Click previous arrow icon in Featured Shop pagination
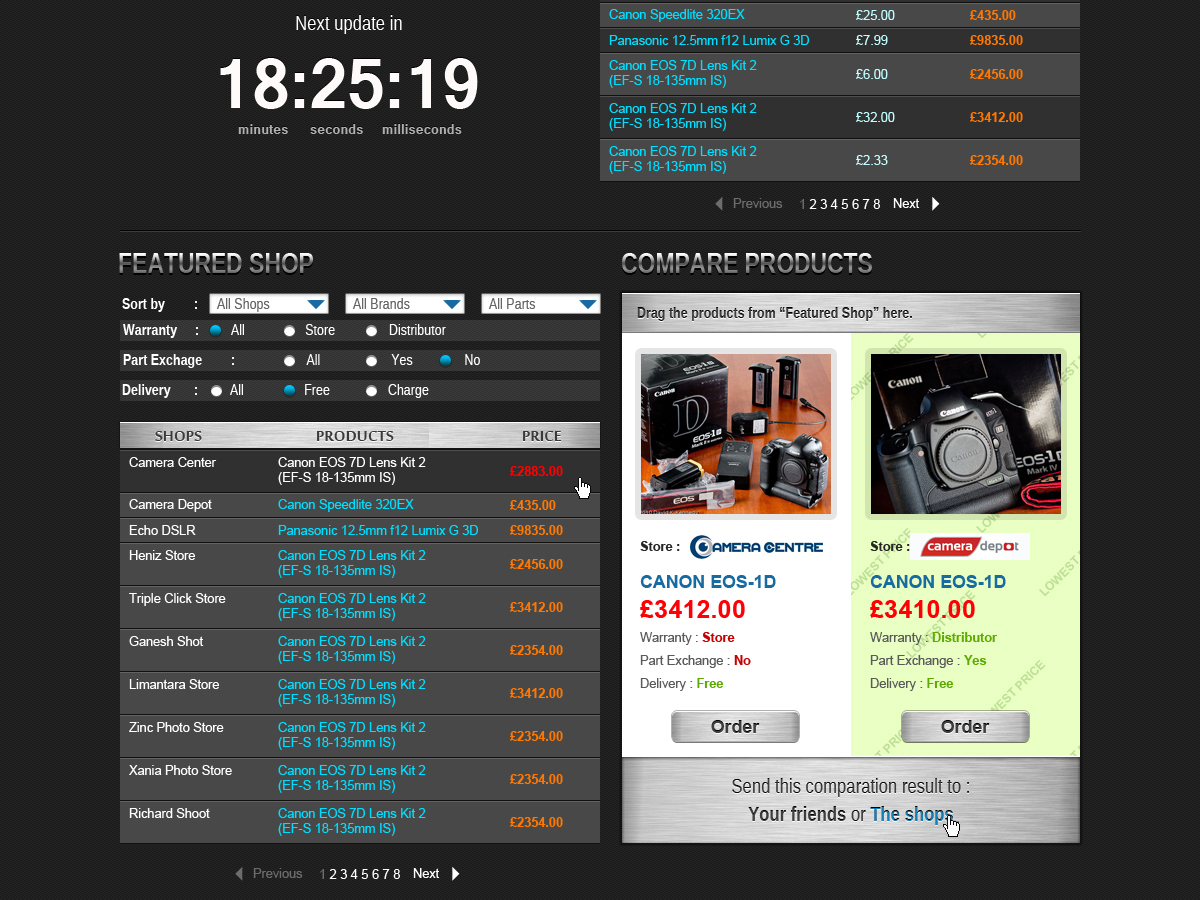The height and width of the screenshot is (900, 1200). tap(239, 874)
